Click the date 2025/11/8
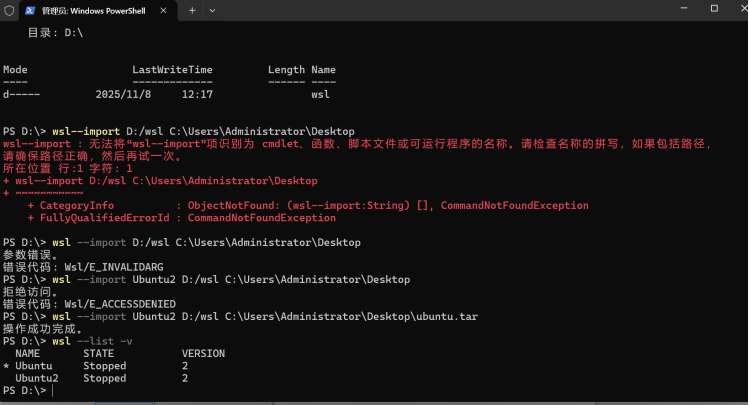Screen dimensions: 749x405 (x=123, y=95)
